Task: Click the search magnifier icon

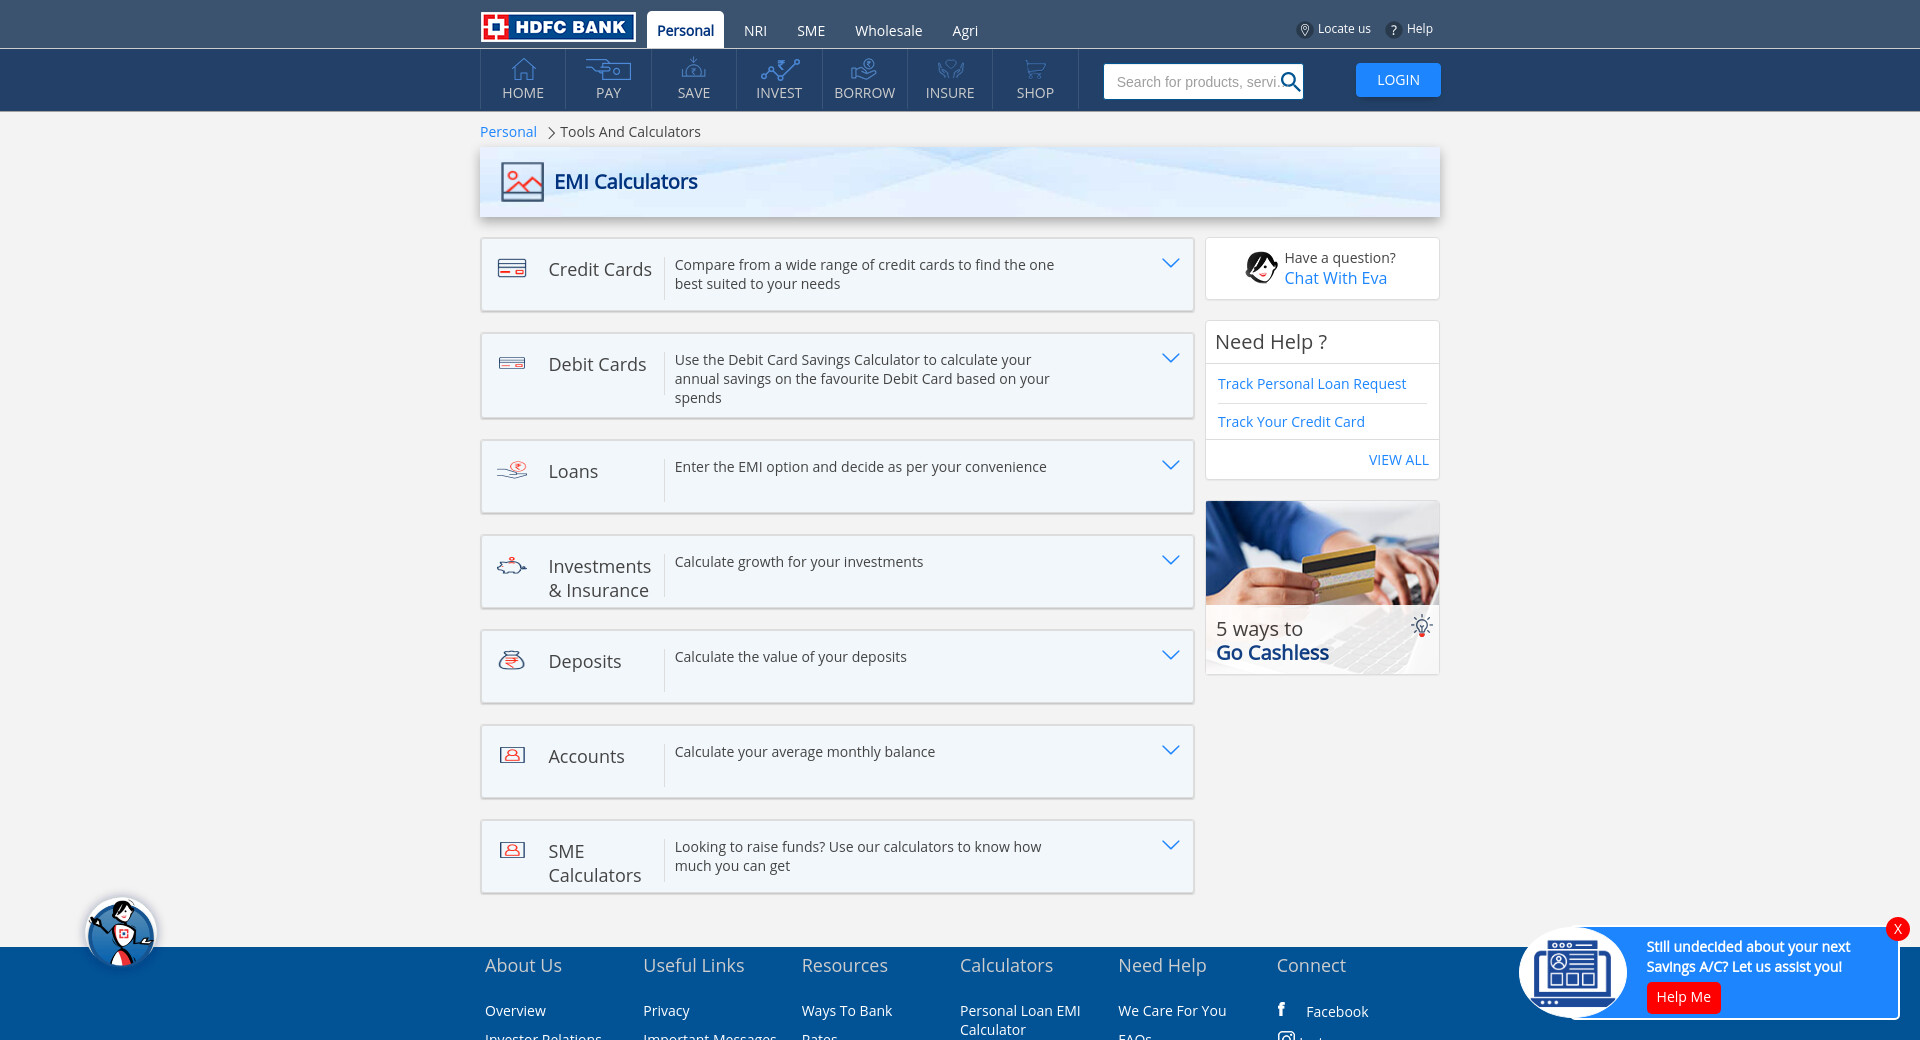Action: click(1290, 82)
